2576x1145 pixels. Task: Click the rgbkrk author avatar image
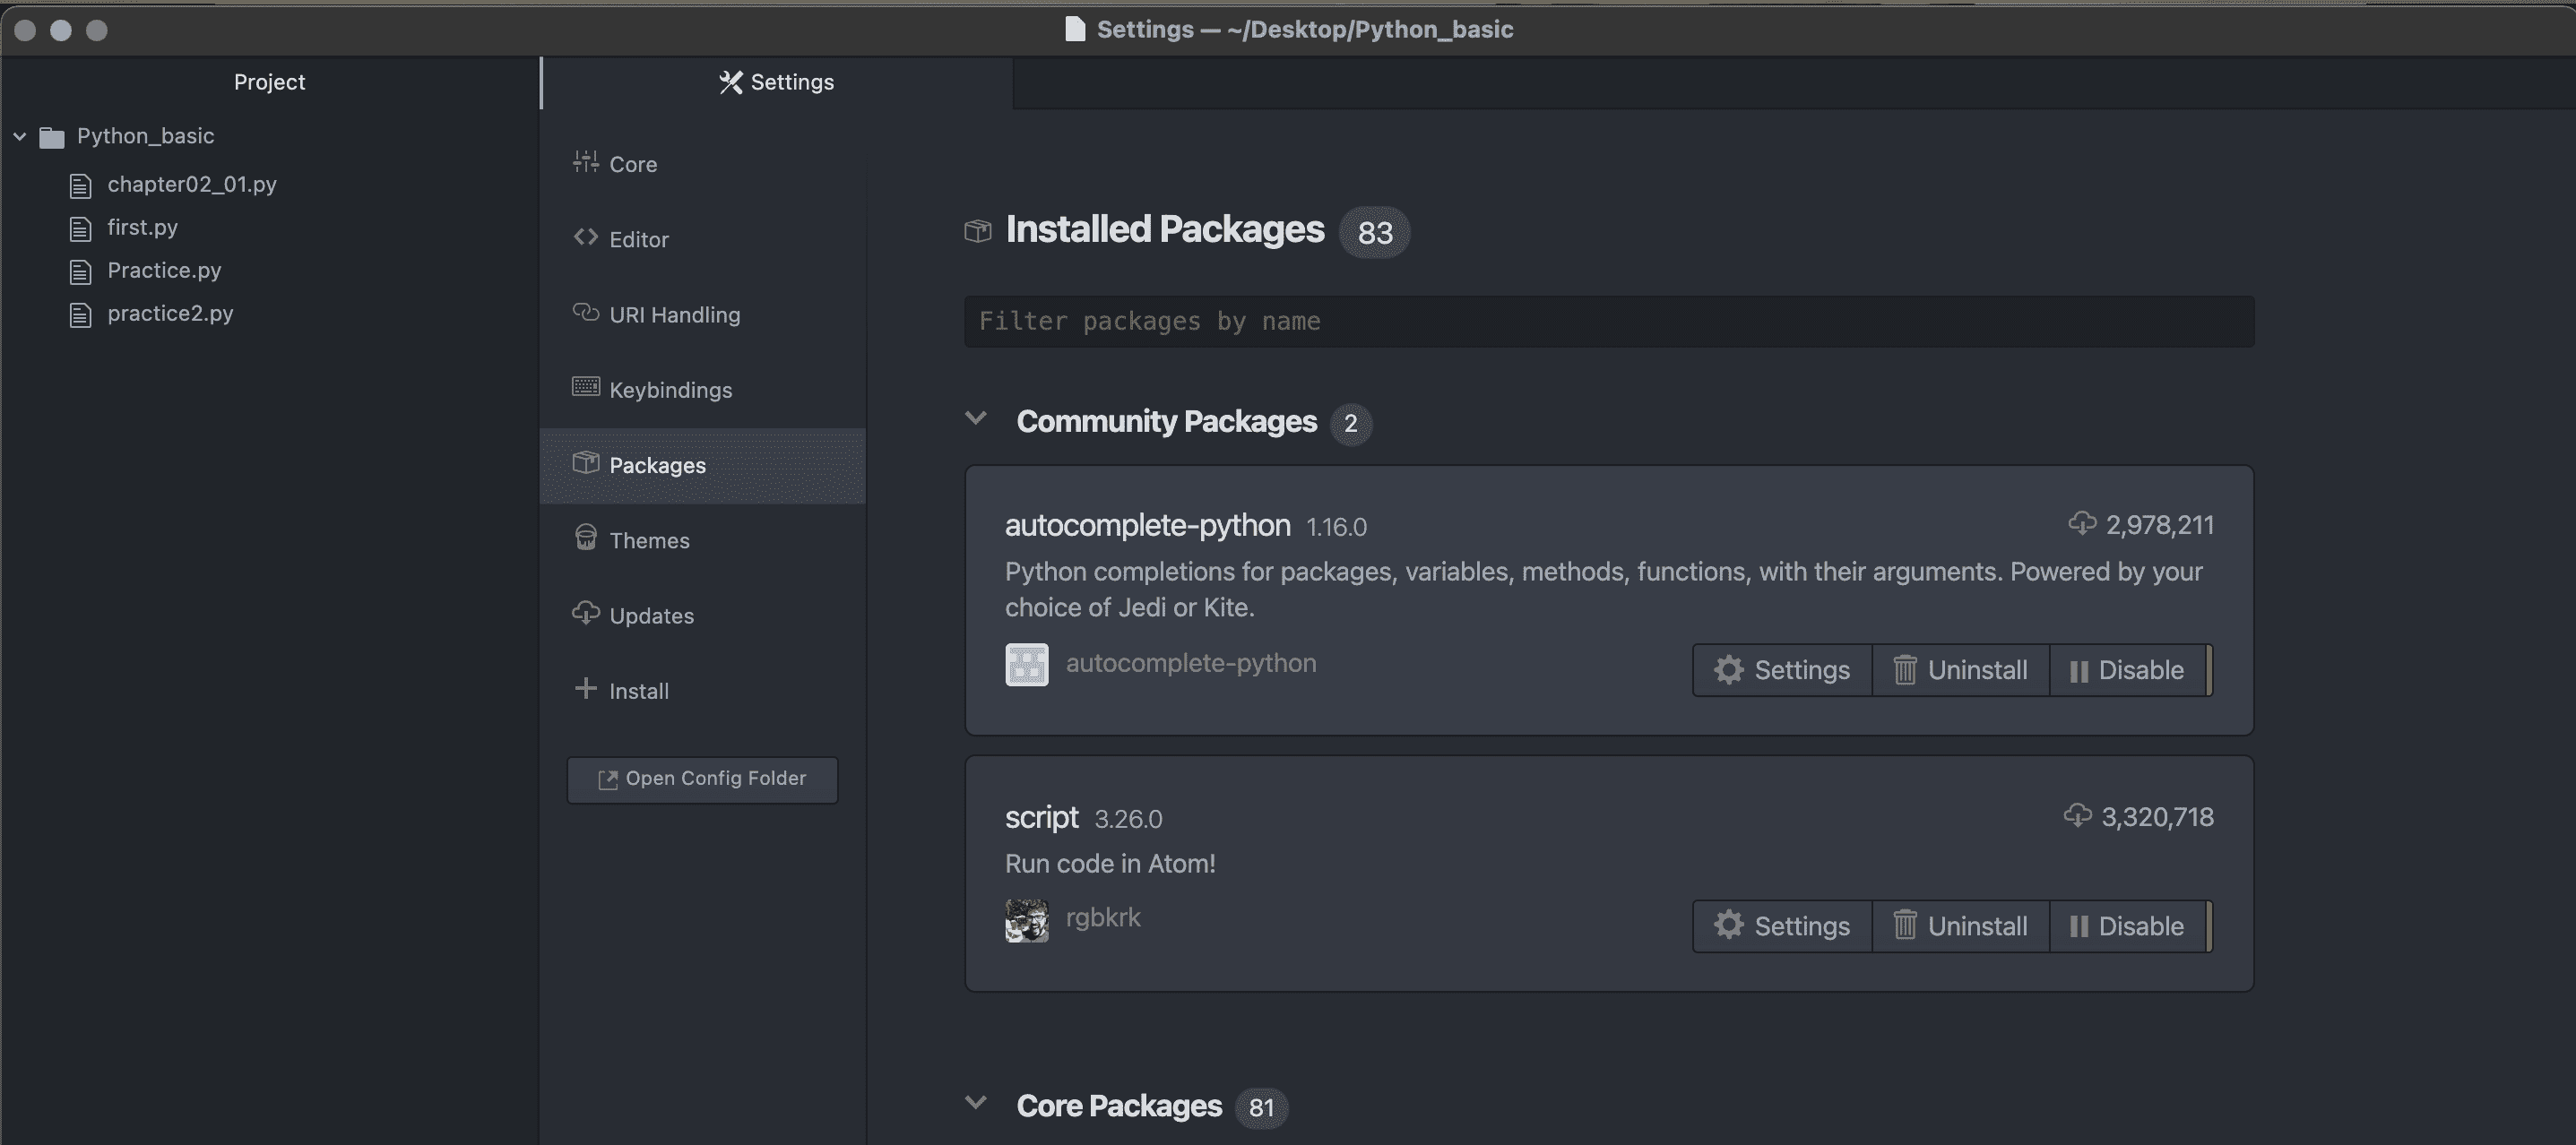(1026, 920)
